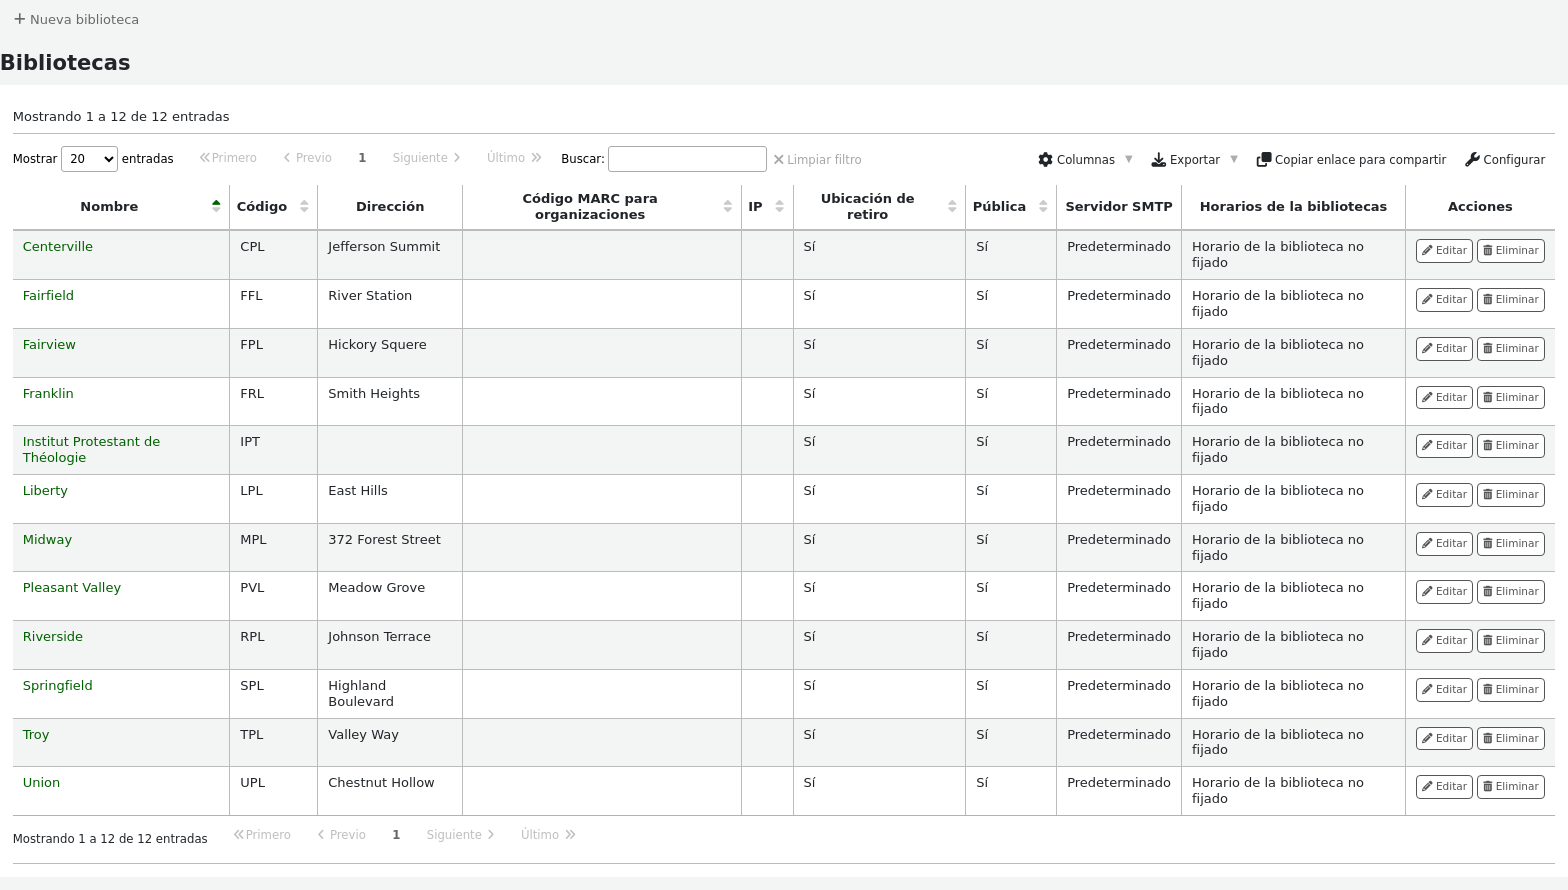This screenshot has width=1568, height=890.
Task: Expand the Exportar dropdown arrow
Action: (1234, 159)
